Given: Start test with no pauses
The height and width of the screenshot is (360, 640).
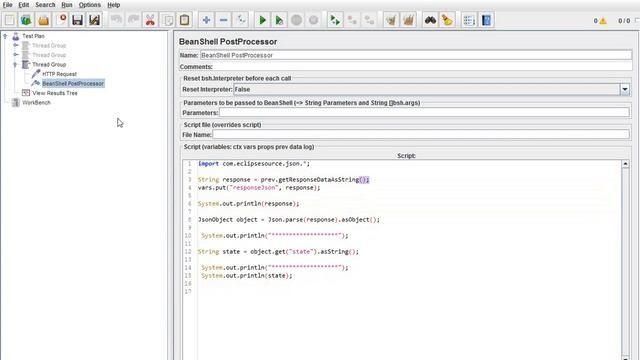Looking at the screenshot, I should [280, 20].
